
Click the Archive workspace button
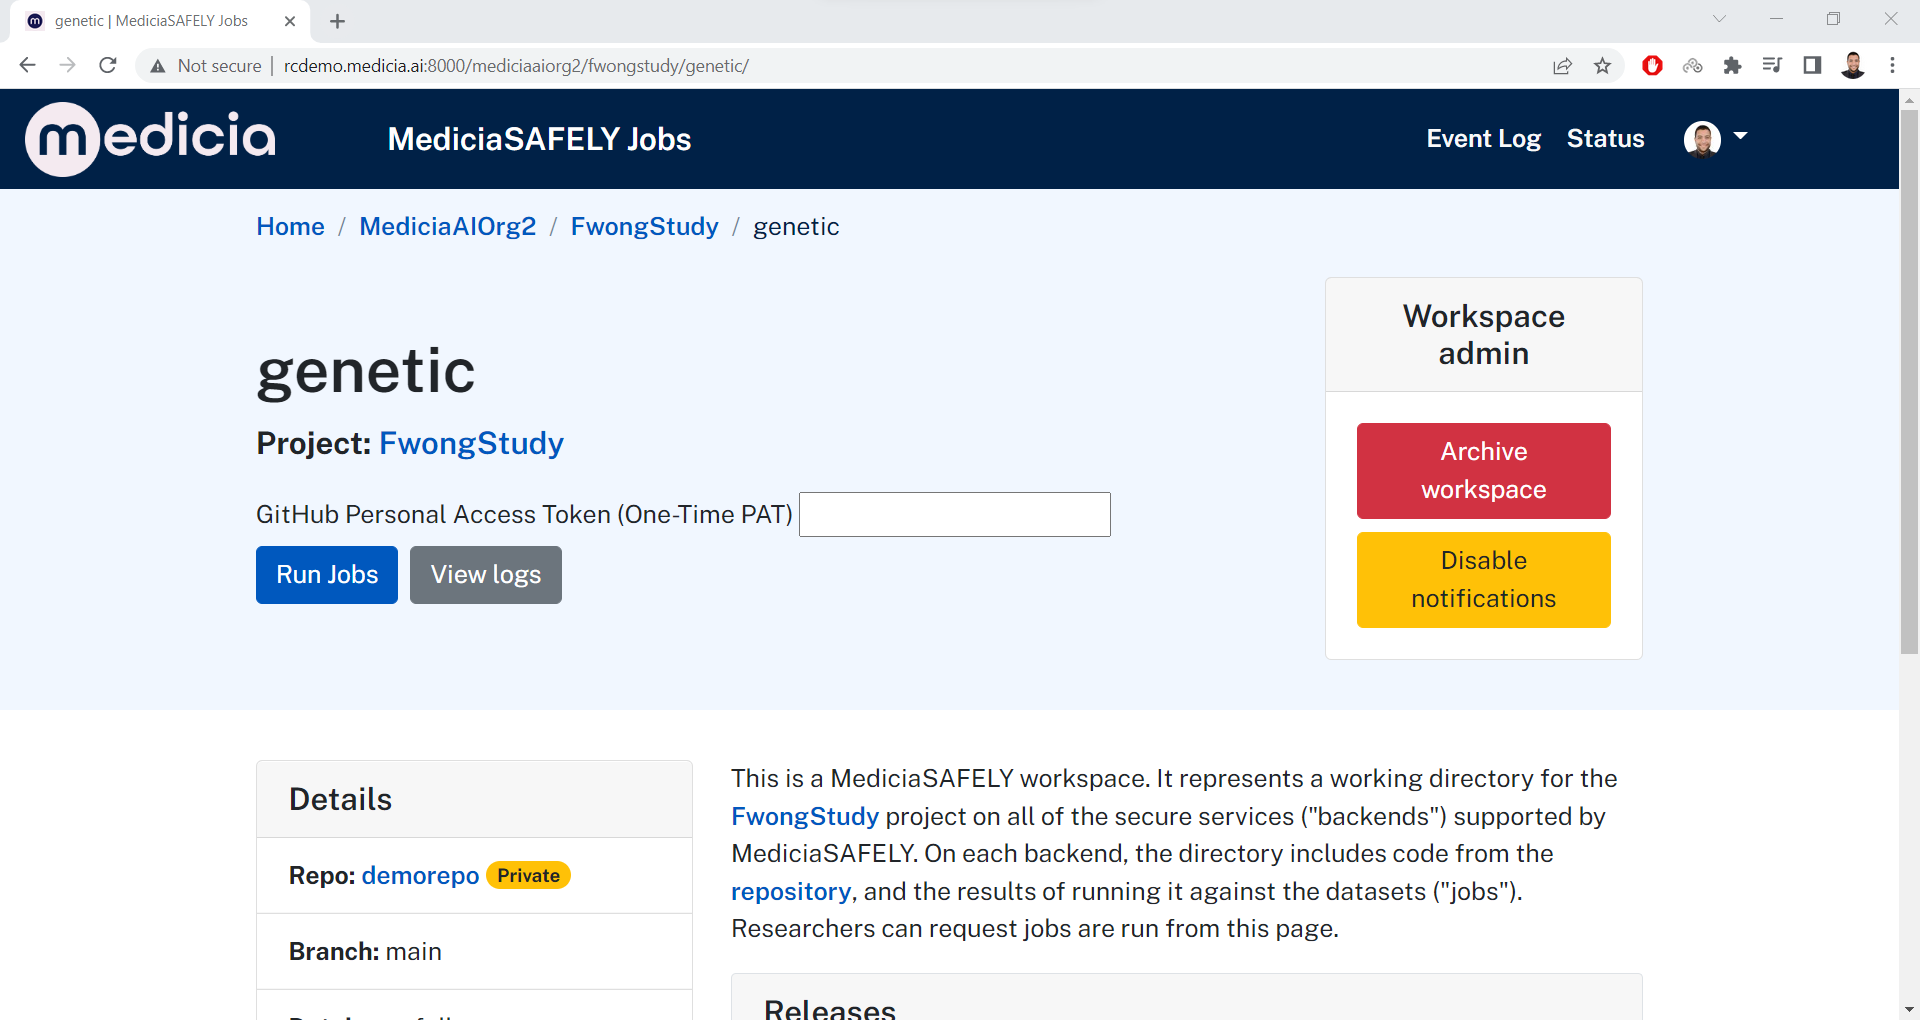tap(1483, 471)
